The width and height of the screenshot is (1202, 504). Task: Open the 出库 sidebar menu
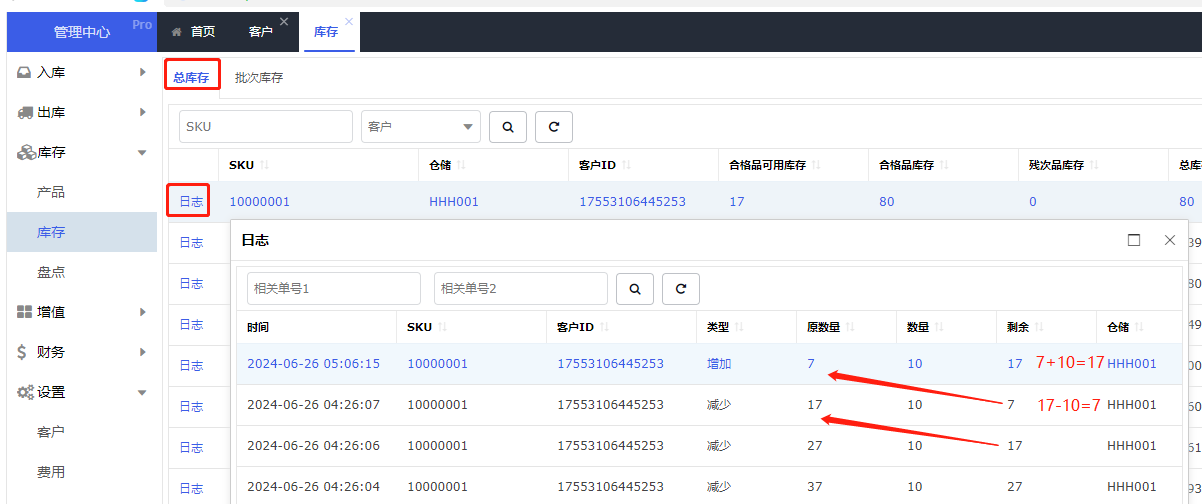(82, 112)
